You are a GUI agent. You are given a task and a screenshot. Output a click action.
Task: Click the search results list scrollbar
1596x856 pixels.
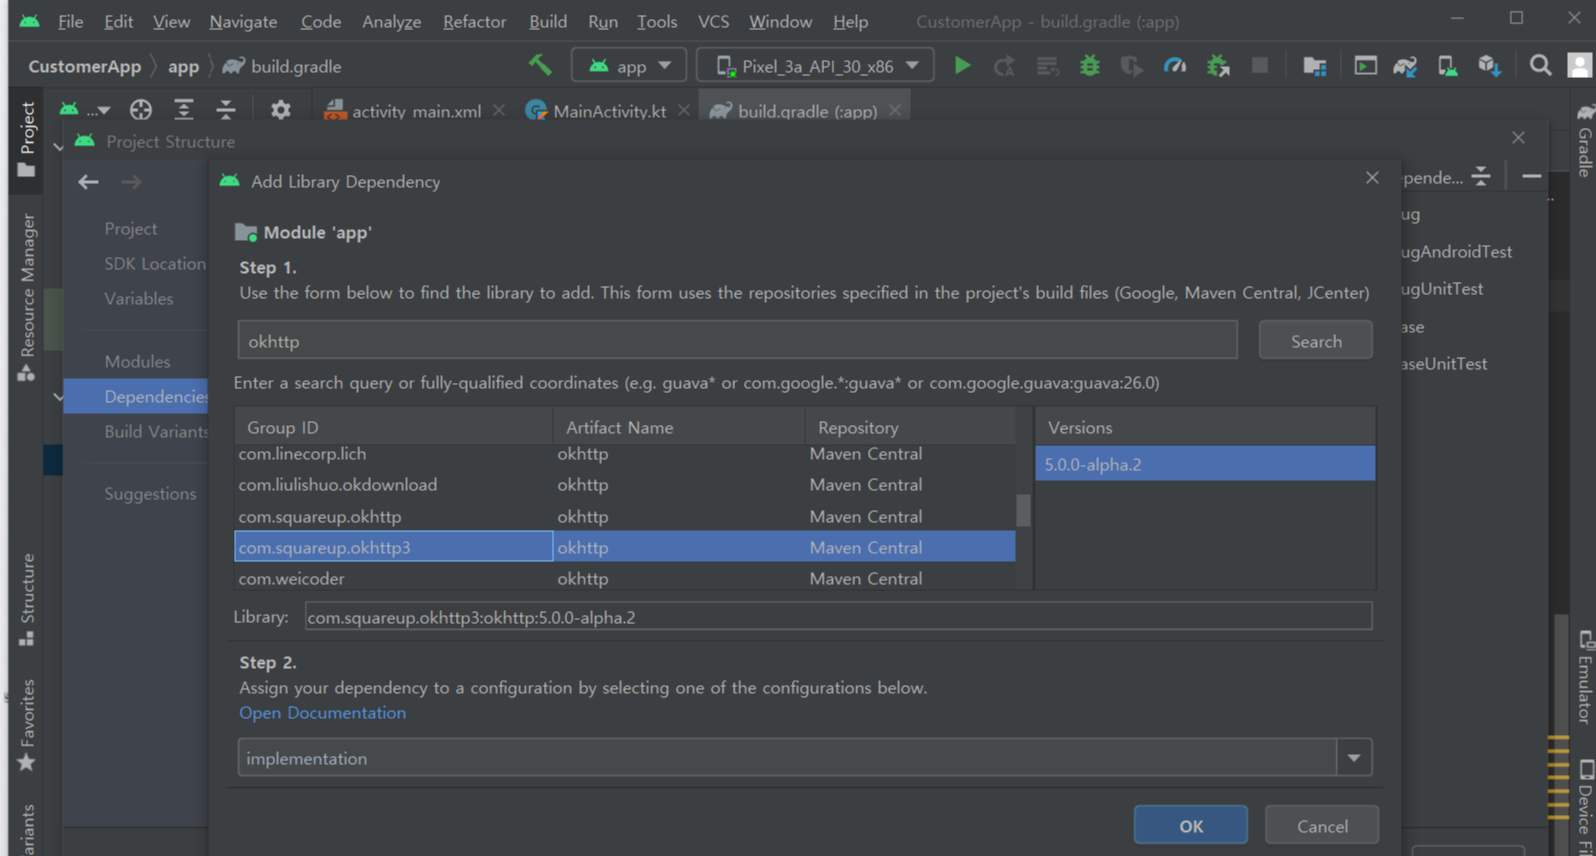(x=1023, y=510)
